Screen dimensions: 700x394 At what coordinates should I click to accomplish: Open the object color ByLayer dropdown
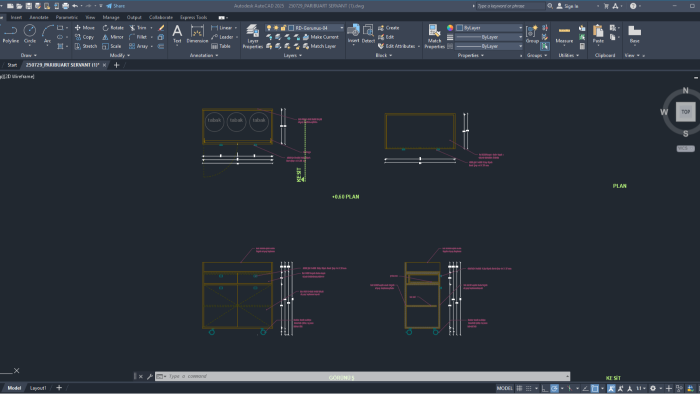click(489, 28)
